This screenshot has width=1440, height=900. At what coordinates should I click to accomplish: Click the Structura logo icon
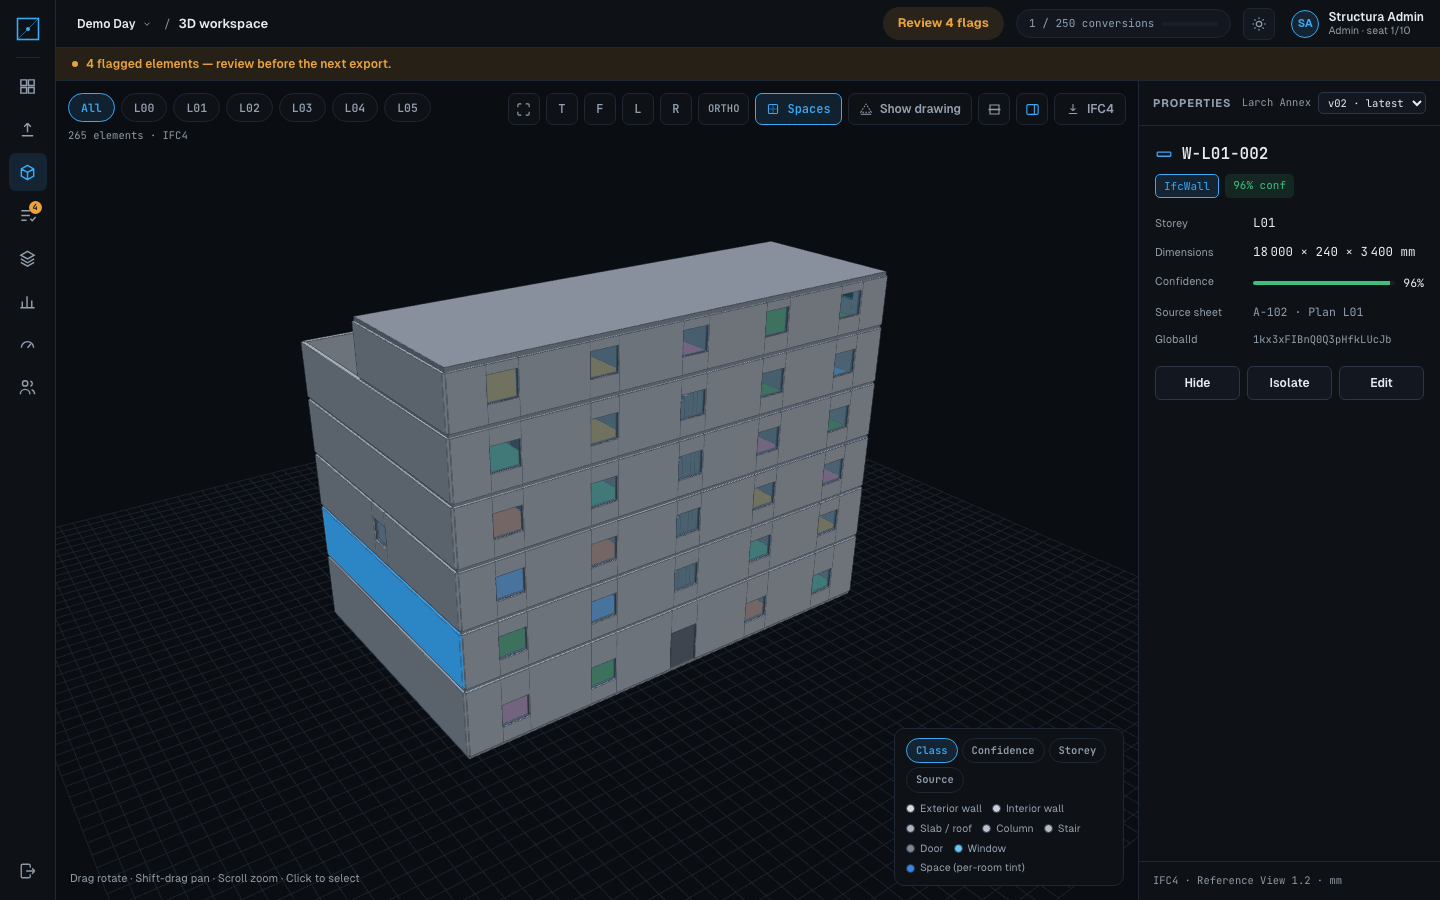tap(28, 29)
